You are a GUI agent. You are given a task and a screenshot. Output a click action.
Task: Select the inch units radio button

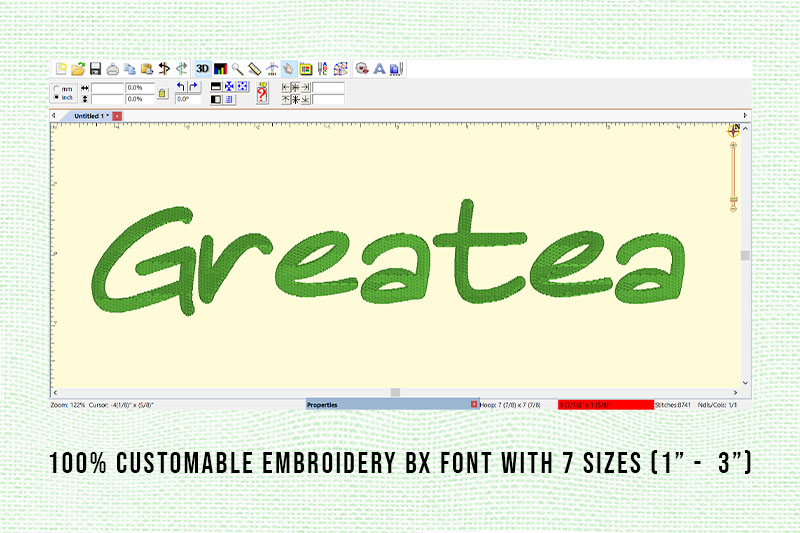[x=56, y=97]
